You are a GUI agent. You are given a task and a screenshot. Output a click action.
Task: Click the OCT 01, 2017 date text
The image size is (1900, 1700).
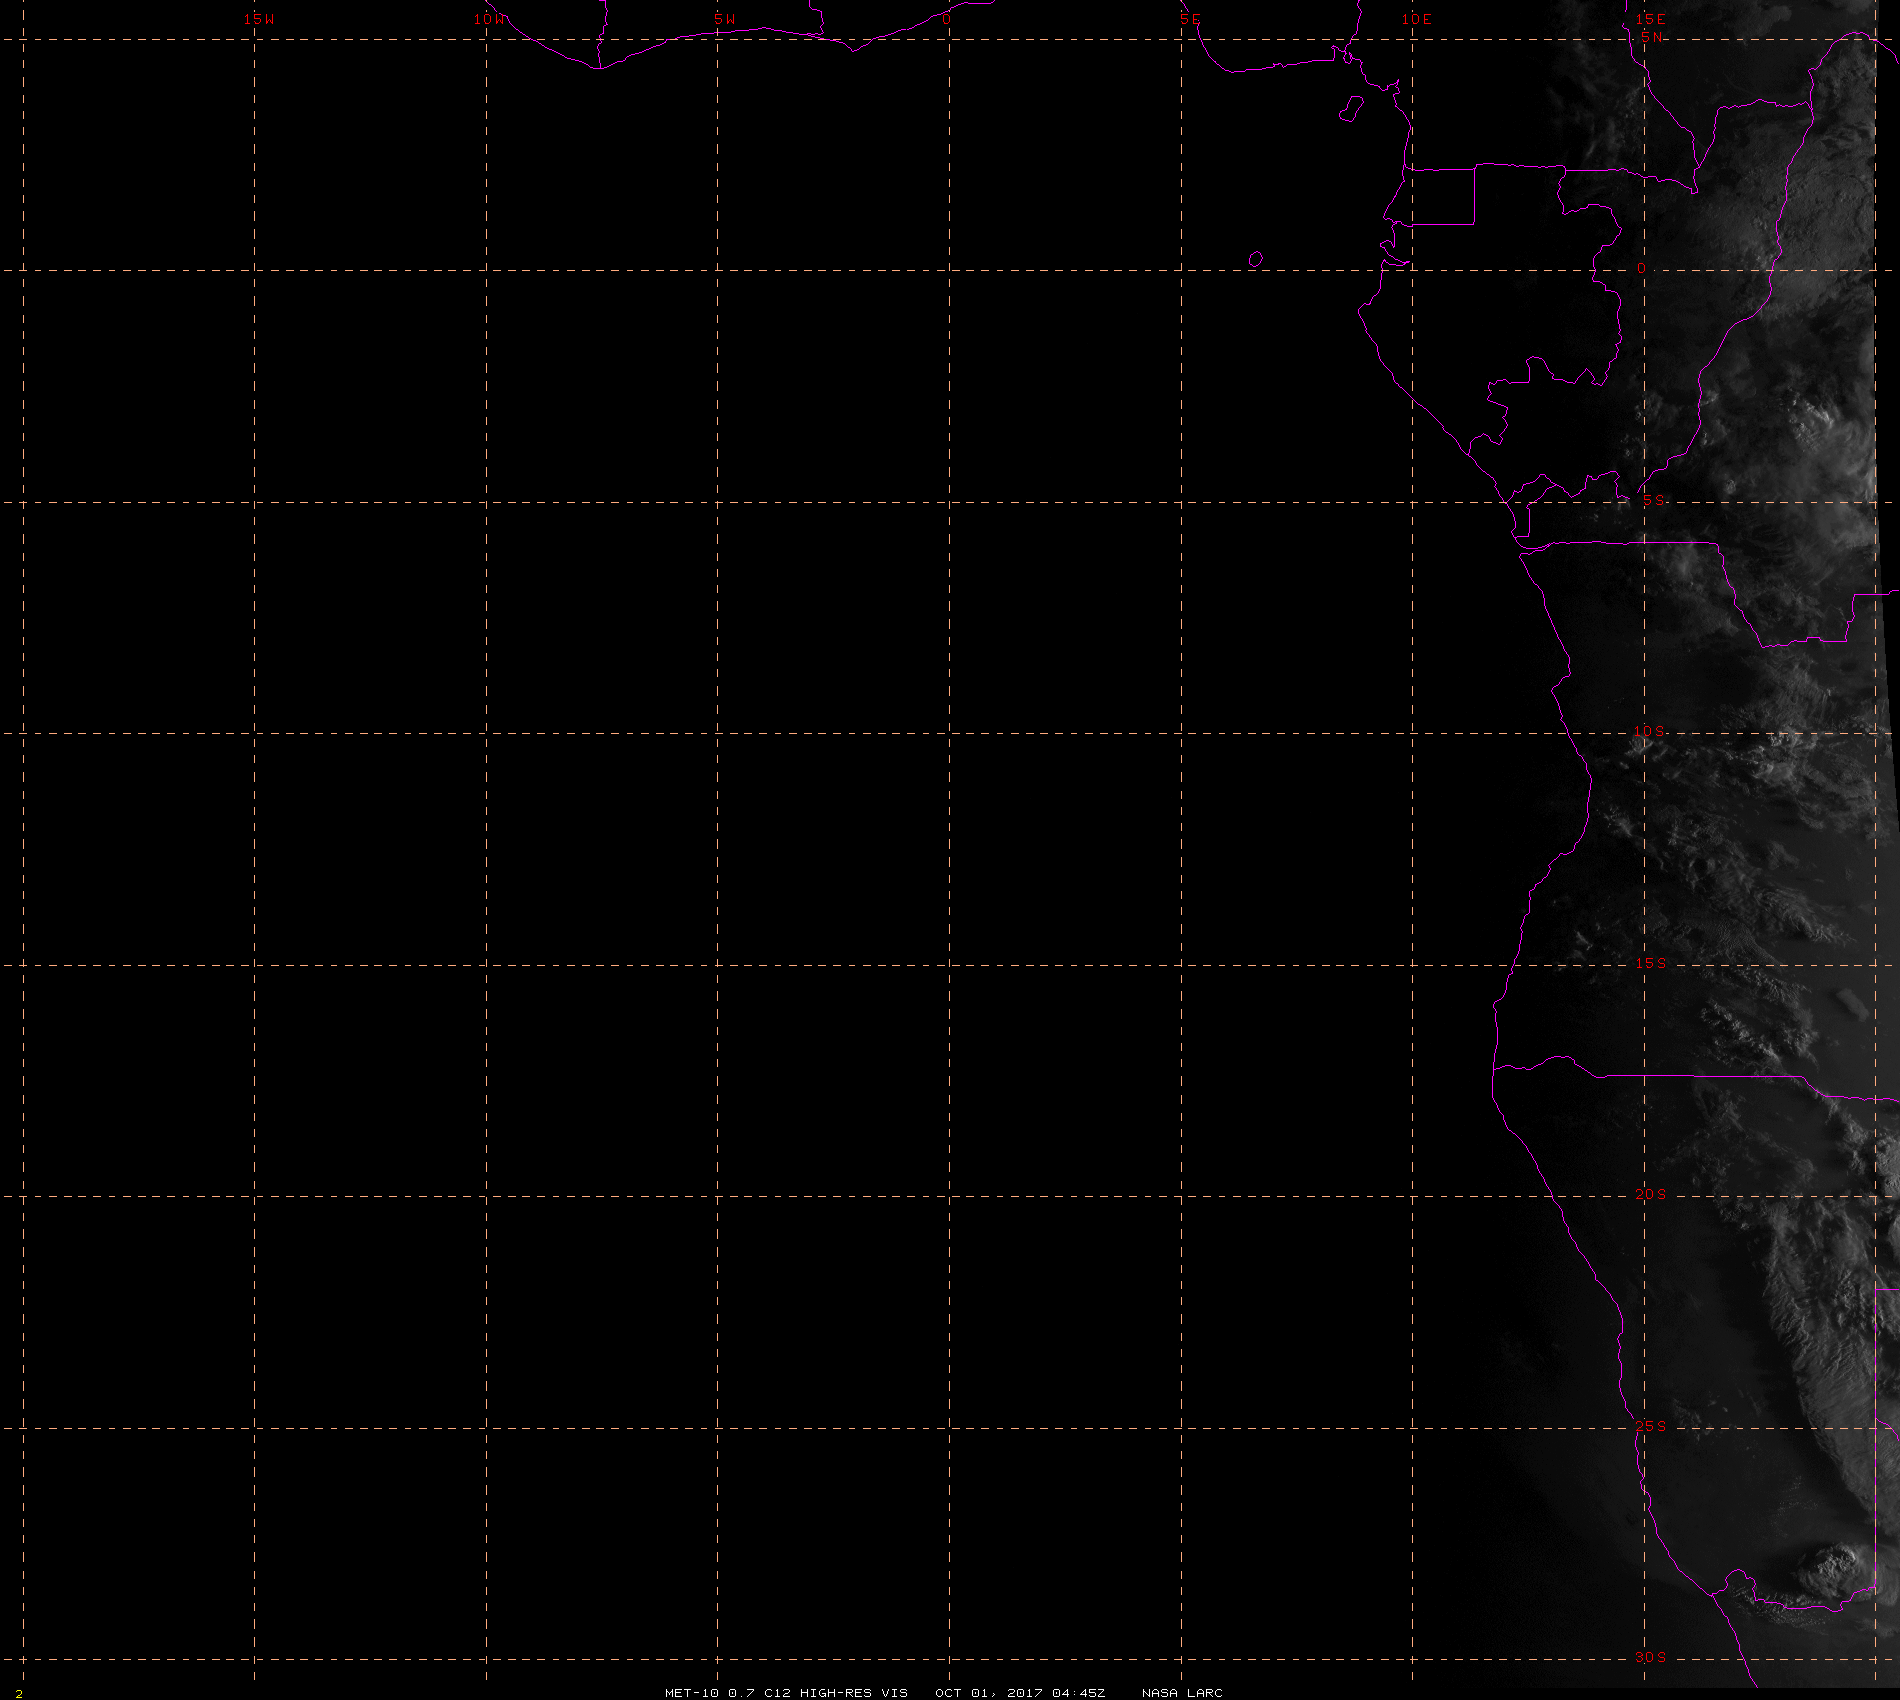pos(989,1692)
